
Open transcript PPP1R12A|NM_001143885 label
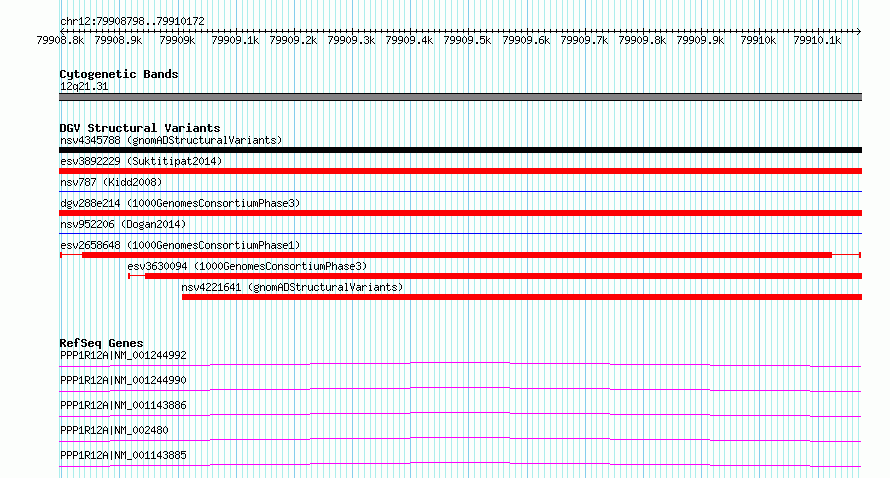[123, 455]
